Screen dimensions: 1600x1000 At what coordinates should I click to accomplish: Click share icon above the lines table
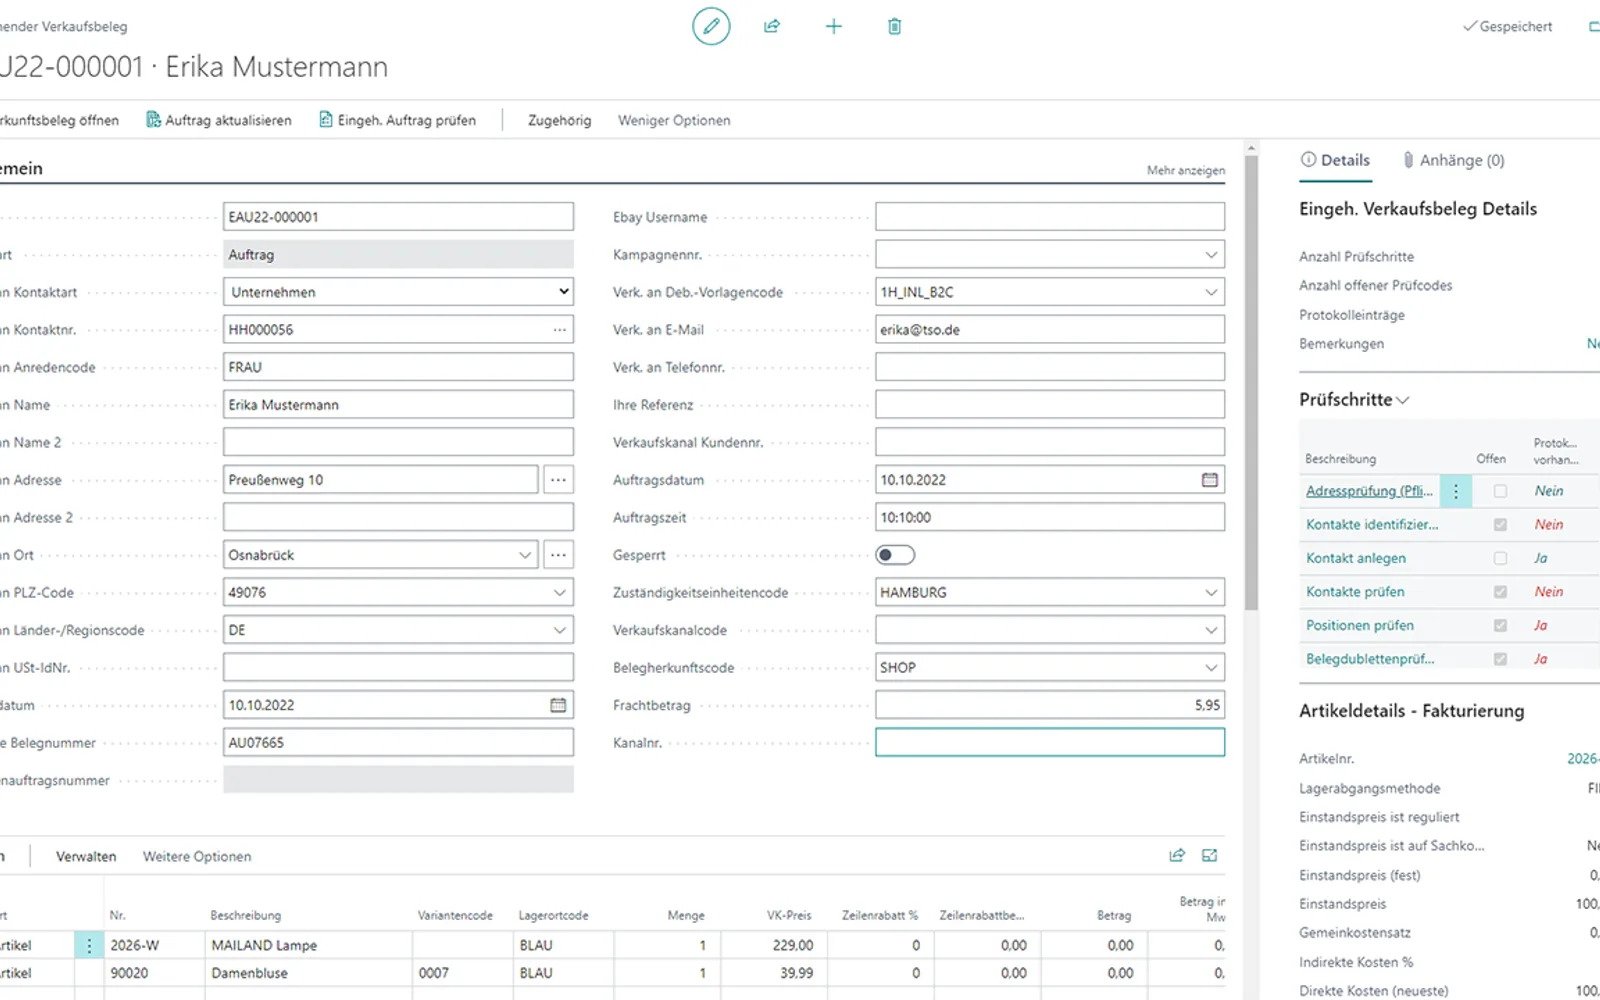(x=1177, y=855)
